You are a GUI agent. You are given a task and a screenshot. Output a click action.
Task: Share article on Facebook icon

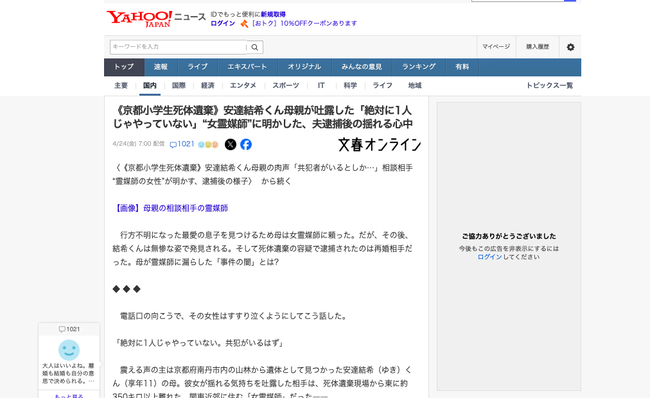click(x=246, y=144)
